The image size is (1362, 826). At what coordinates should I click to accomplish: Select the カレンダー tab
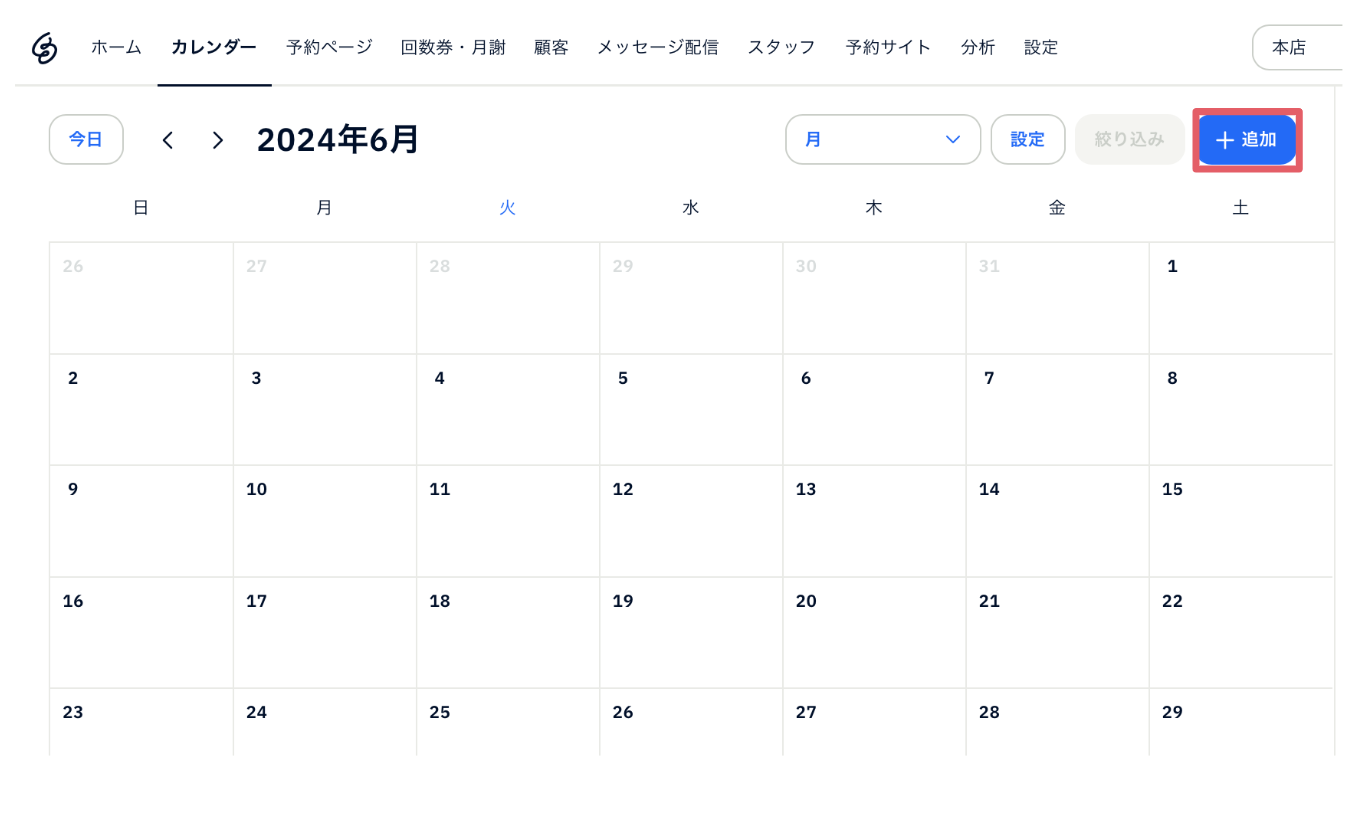pos(214,47)
